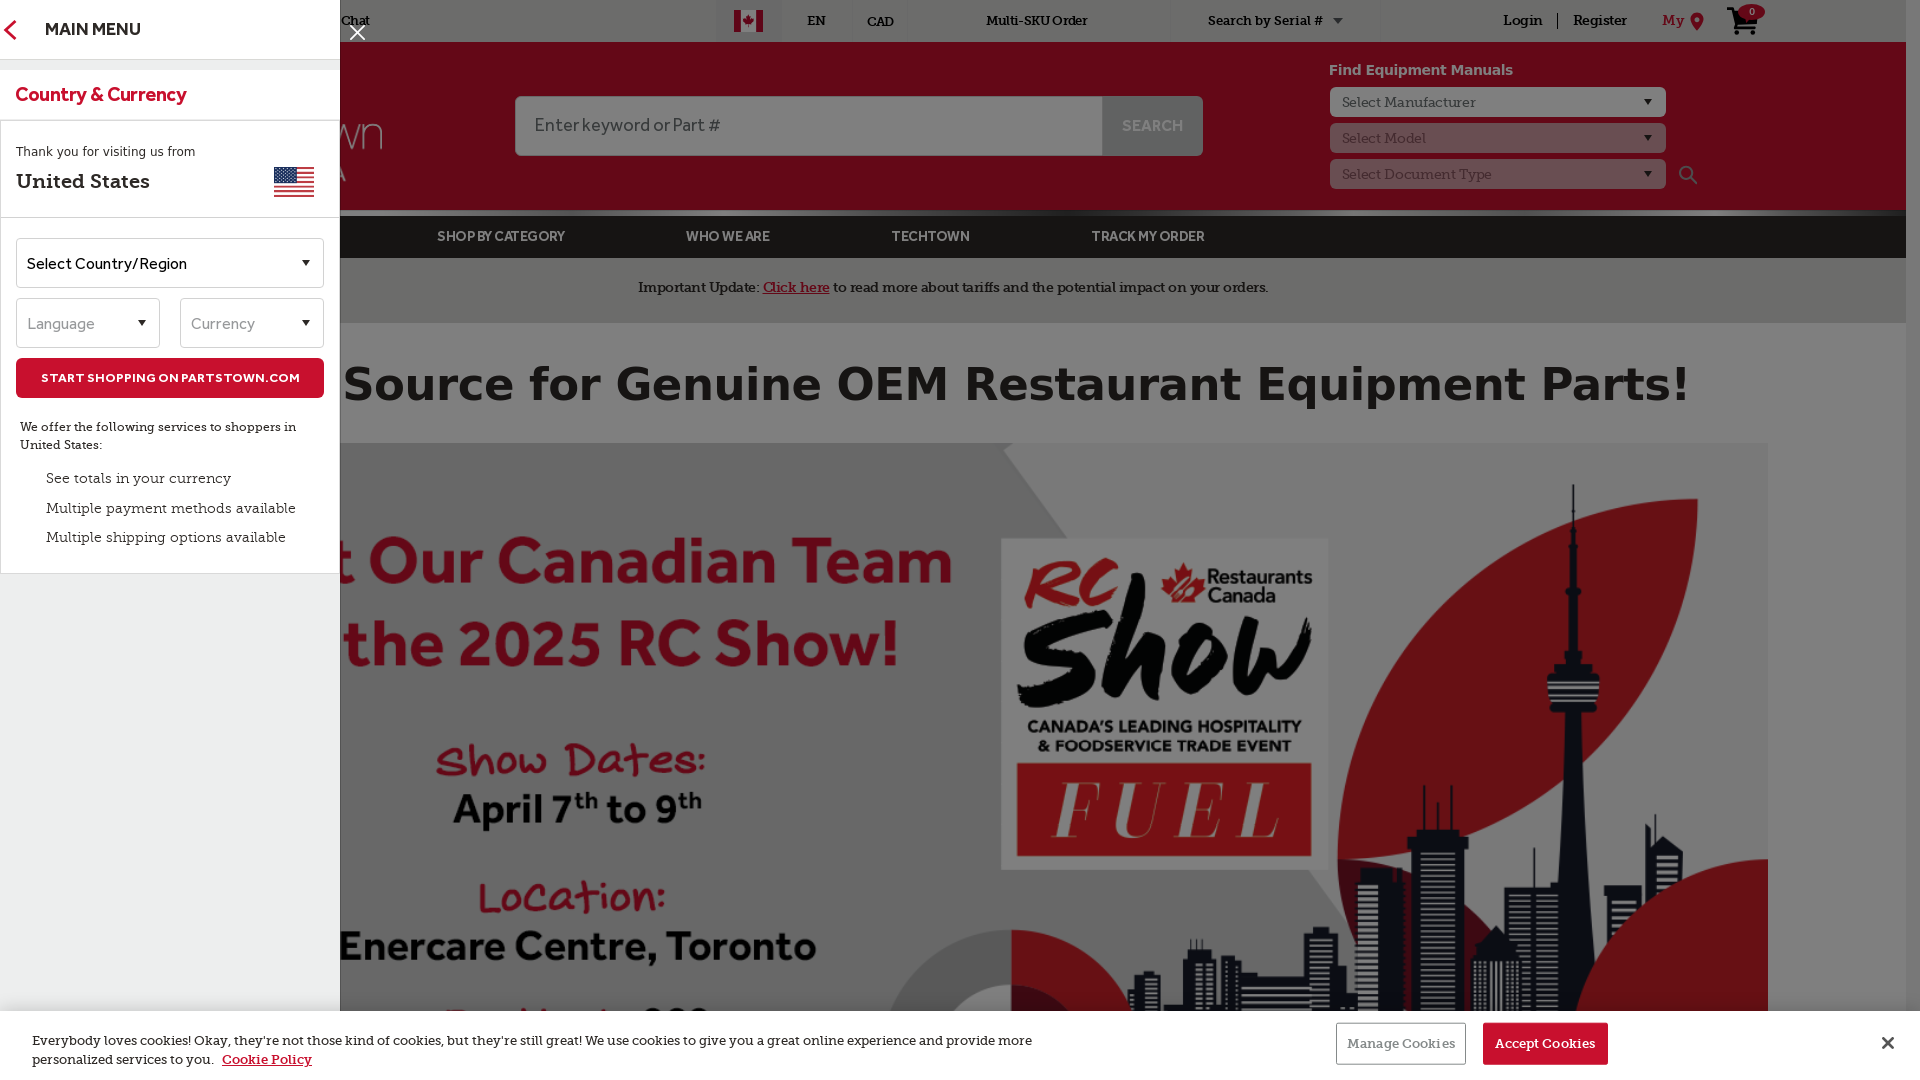Open the shopping cart icon
Image resolution: width=1920 pixels, height=1080 pixels.
coord(1744,20)
